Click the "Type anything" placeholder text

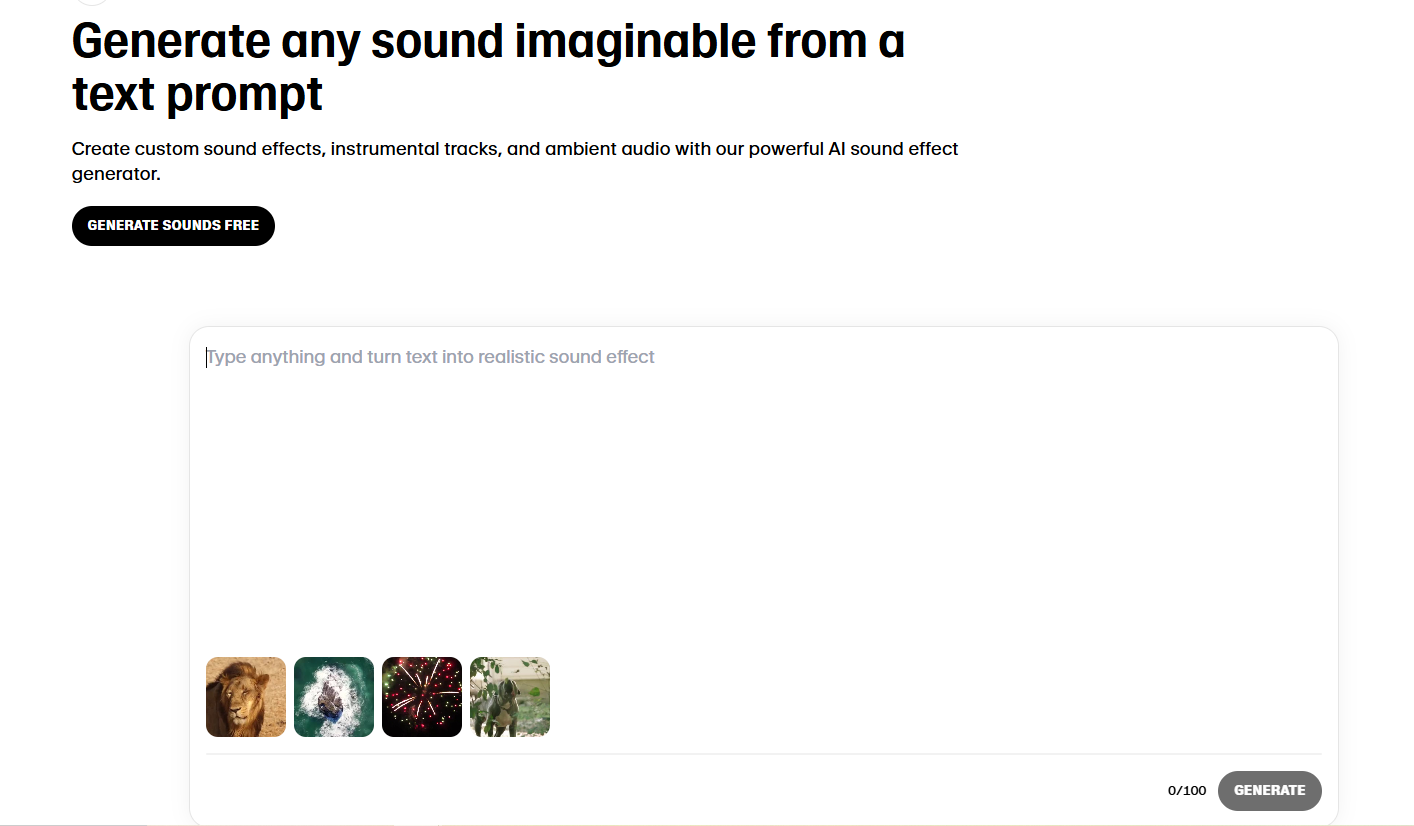[431, 357]
